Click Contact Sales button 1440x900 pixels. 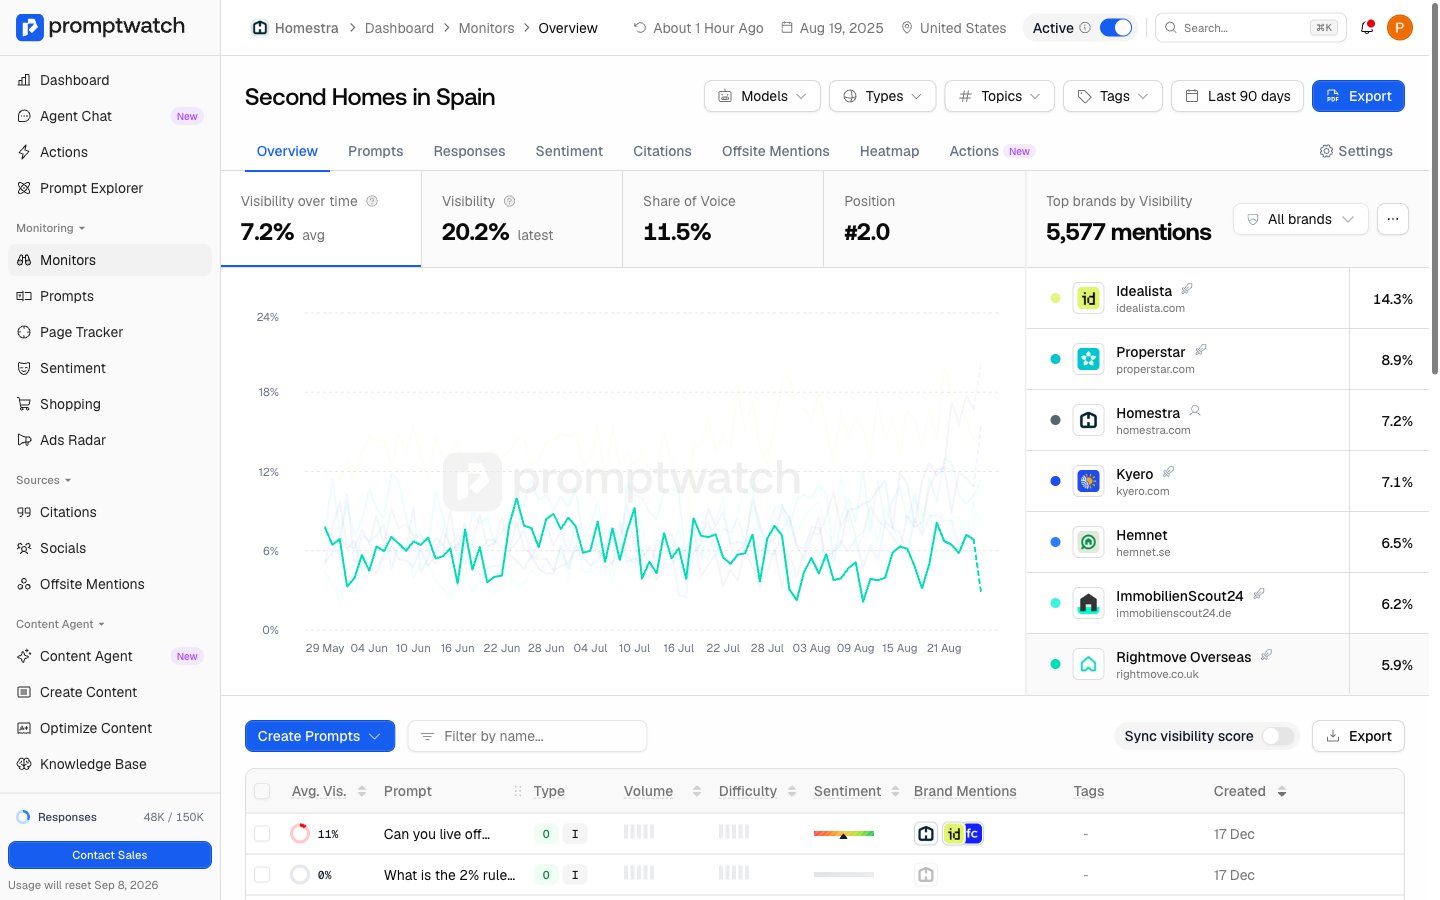pyautogui.click(x=110, y=855)
